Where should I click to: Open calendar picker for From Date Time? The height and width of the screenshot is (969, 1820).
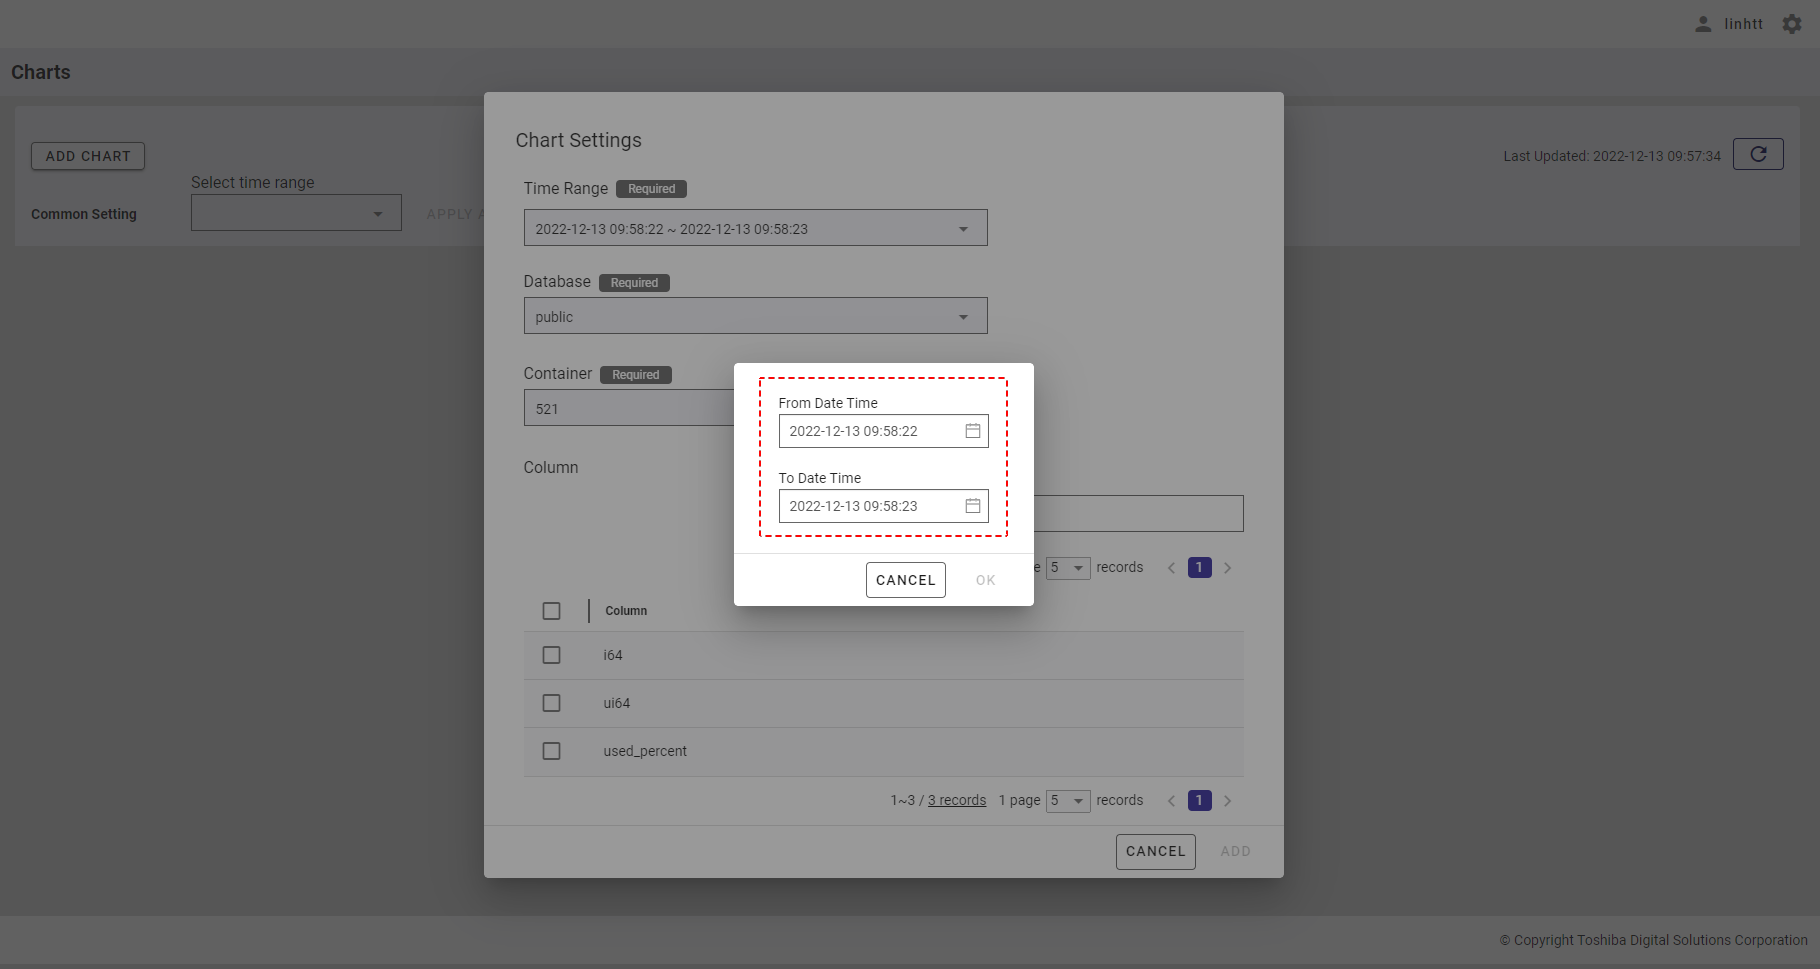pos(972,431)
